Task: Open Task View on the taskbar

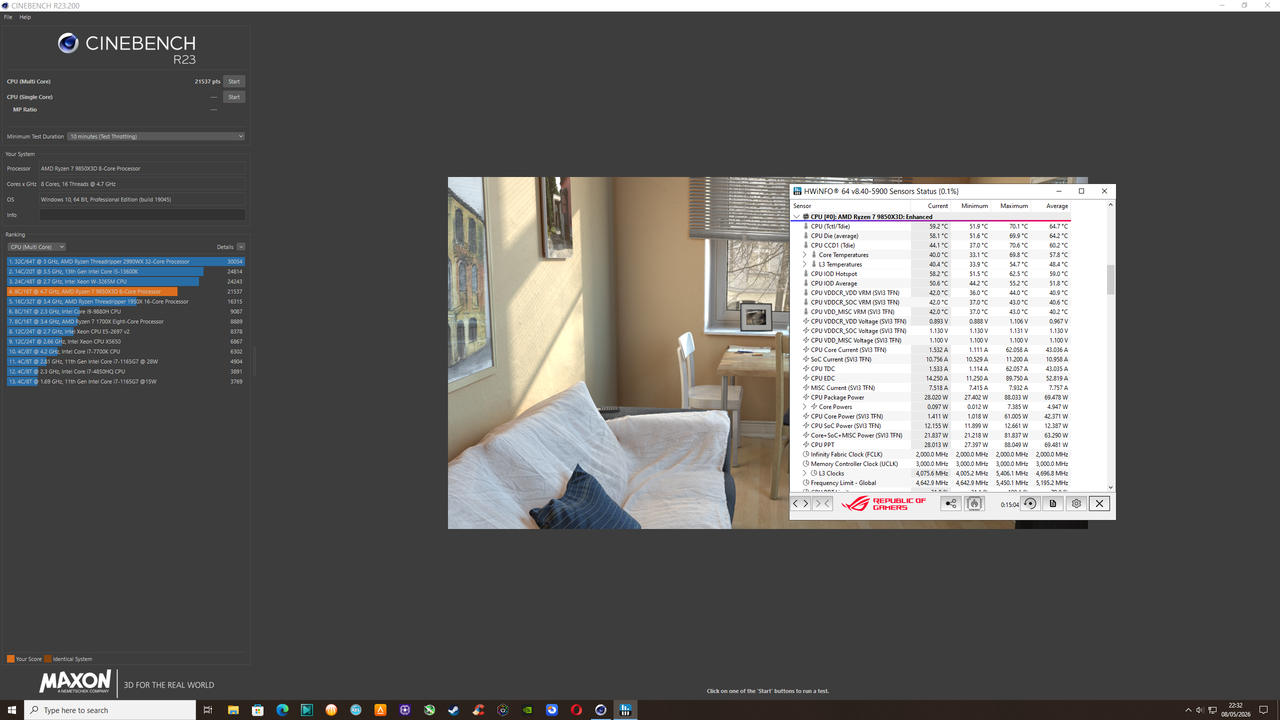Action: [208, 710]
